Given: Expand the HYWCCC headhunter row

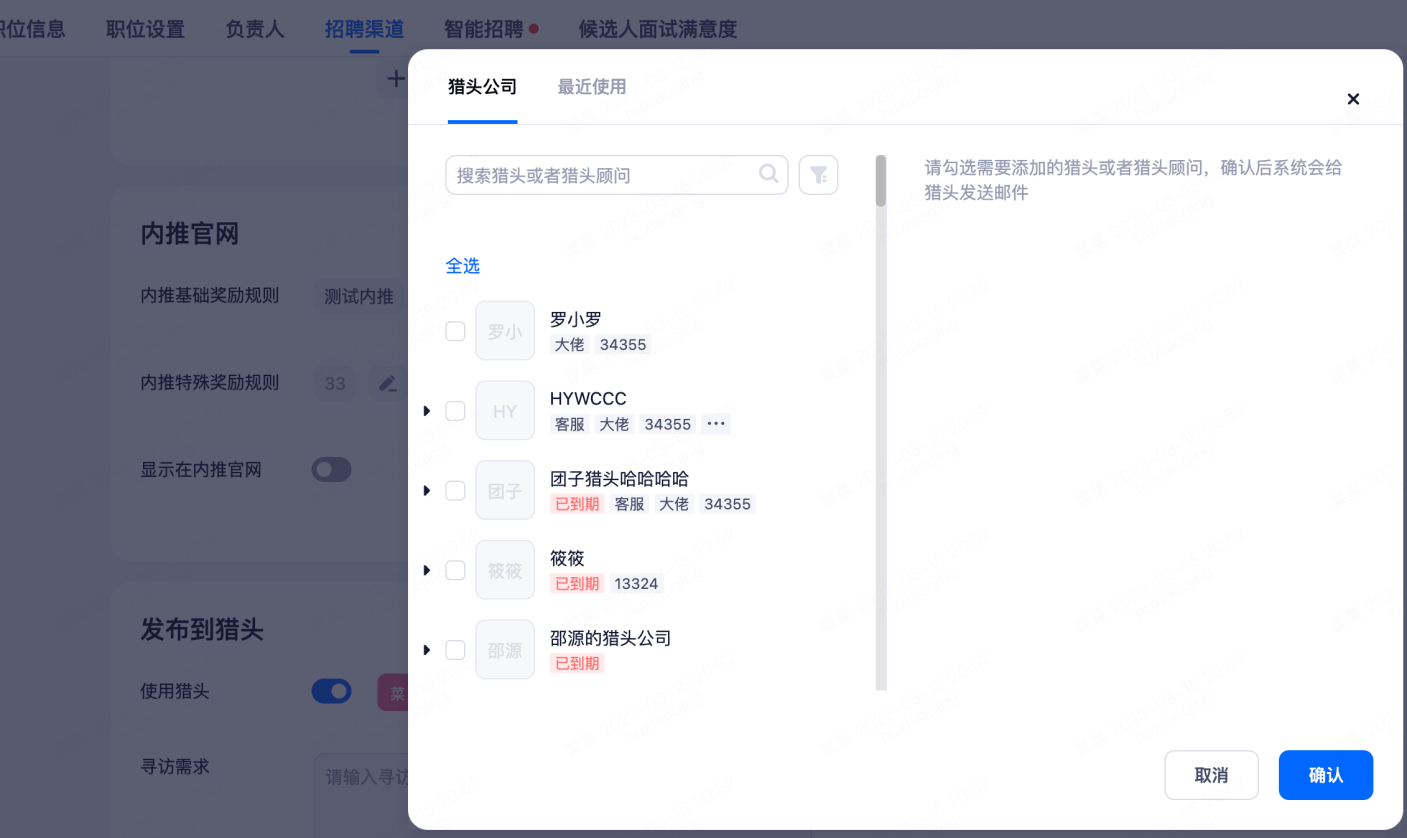Looking at the screenshot, I should pos(427,411).
